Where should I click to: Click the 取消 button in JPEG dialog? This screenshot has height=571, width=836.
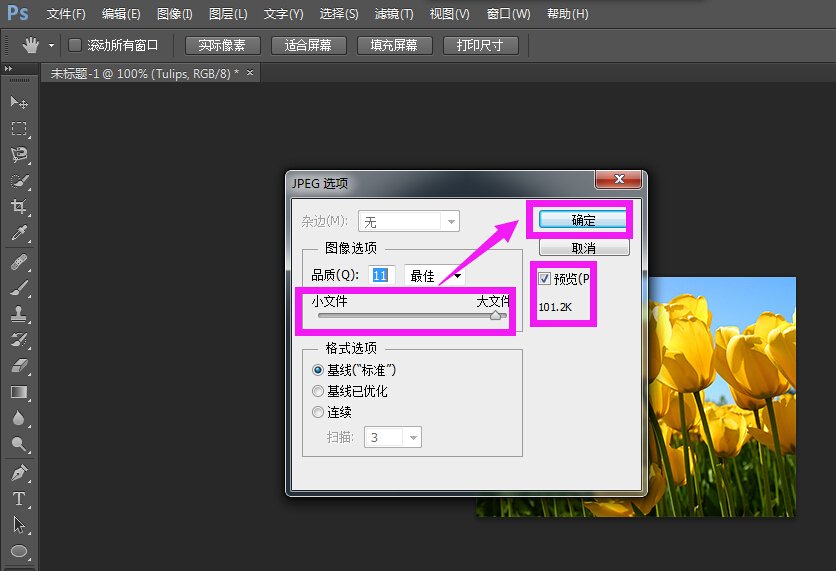point(583,247)
